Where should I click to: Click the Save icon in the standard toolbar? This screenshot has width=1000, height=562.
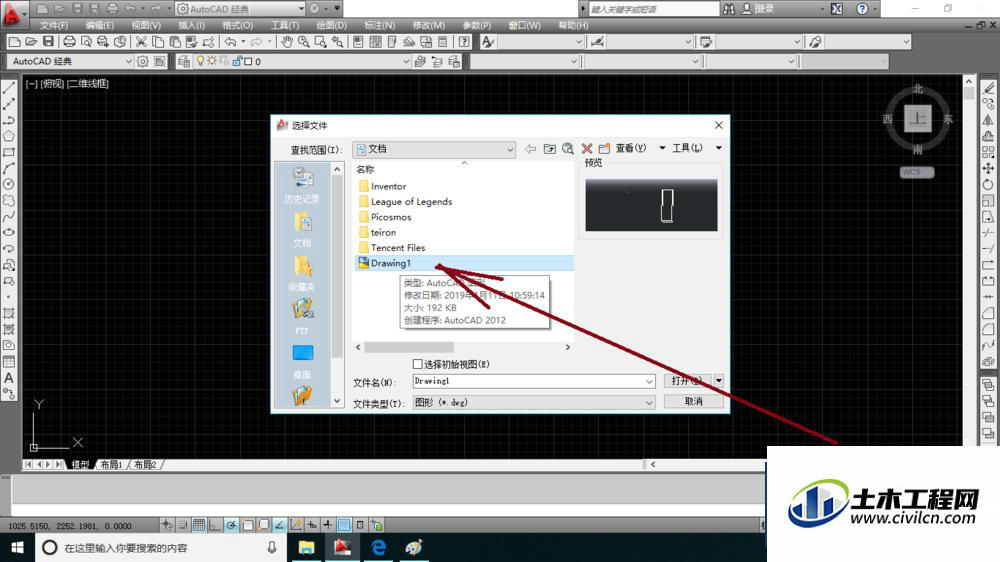tap(48, 42)
